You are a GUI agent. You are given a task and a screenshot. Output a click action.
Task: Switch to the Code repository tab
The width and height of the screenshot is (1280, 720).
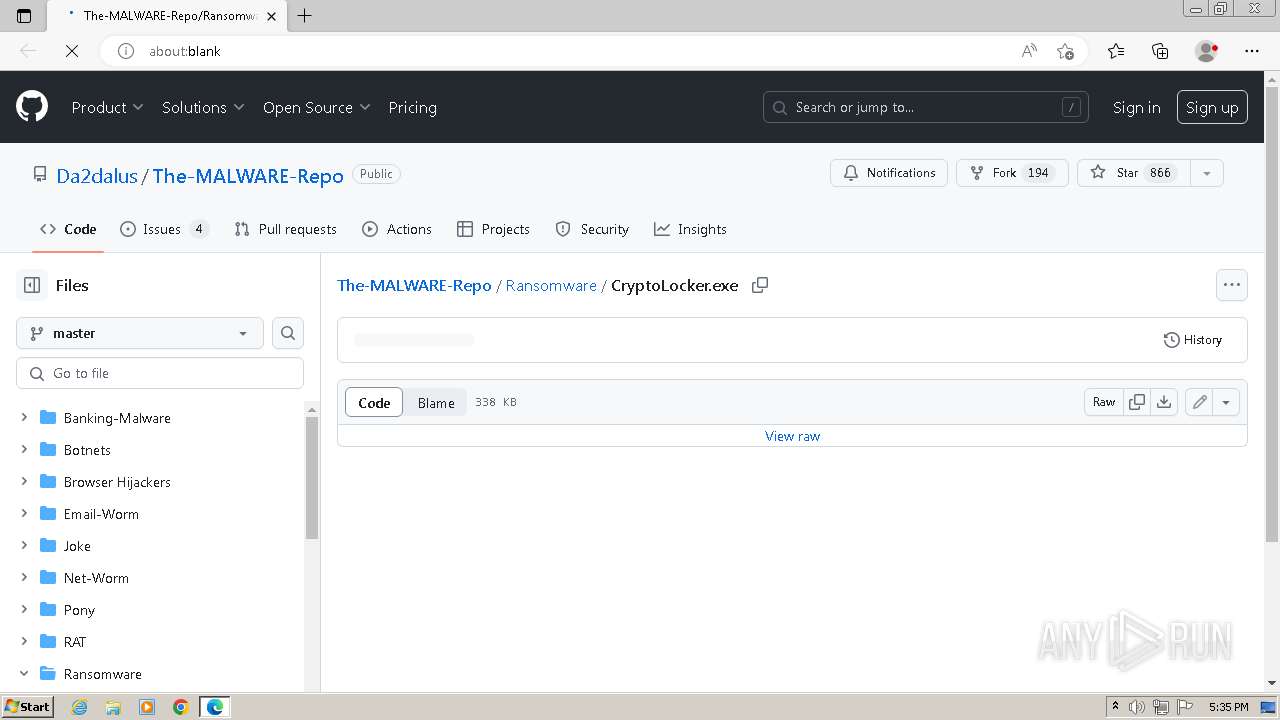tap(68, 229)
